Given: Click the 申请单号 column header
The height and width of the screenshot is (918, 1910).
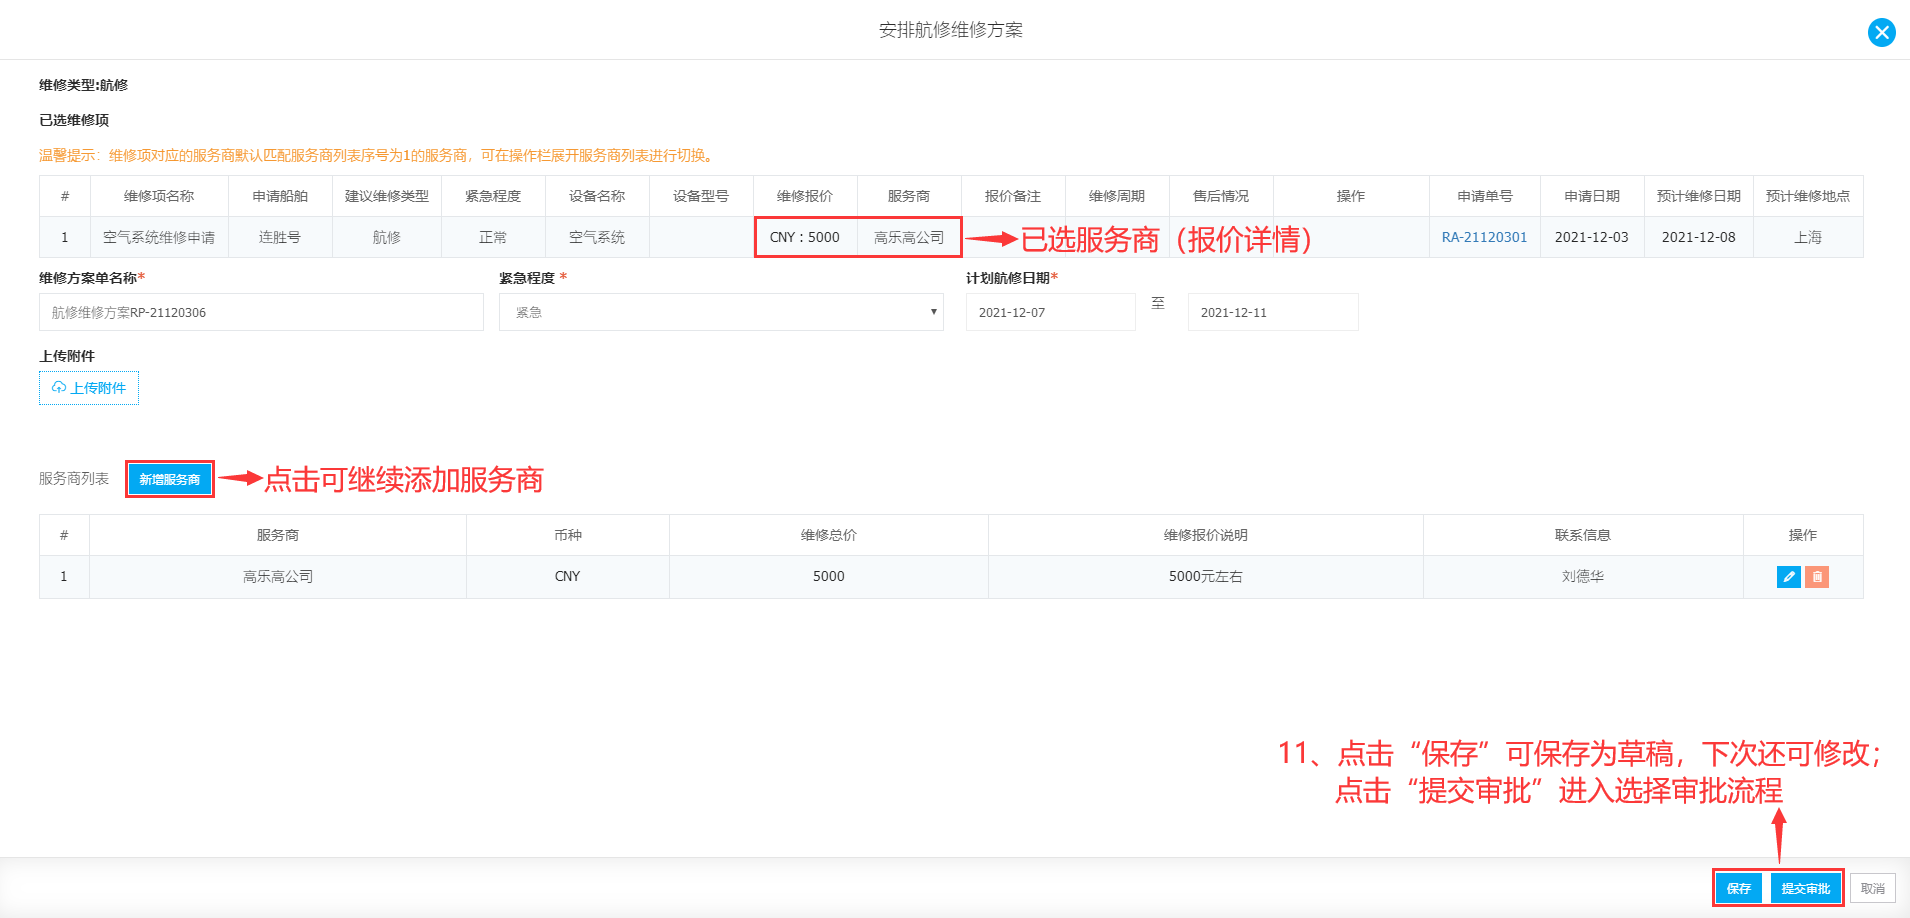Looking at the screenshot, I should (1485, 196).
